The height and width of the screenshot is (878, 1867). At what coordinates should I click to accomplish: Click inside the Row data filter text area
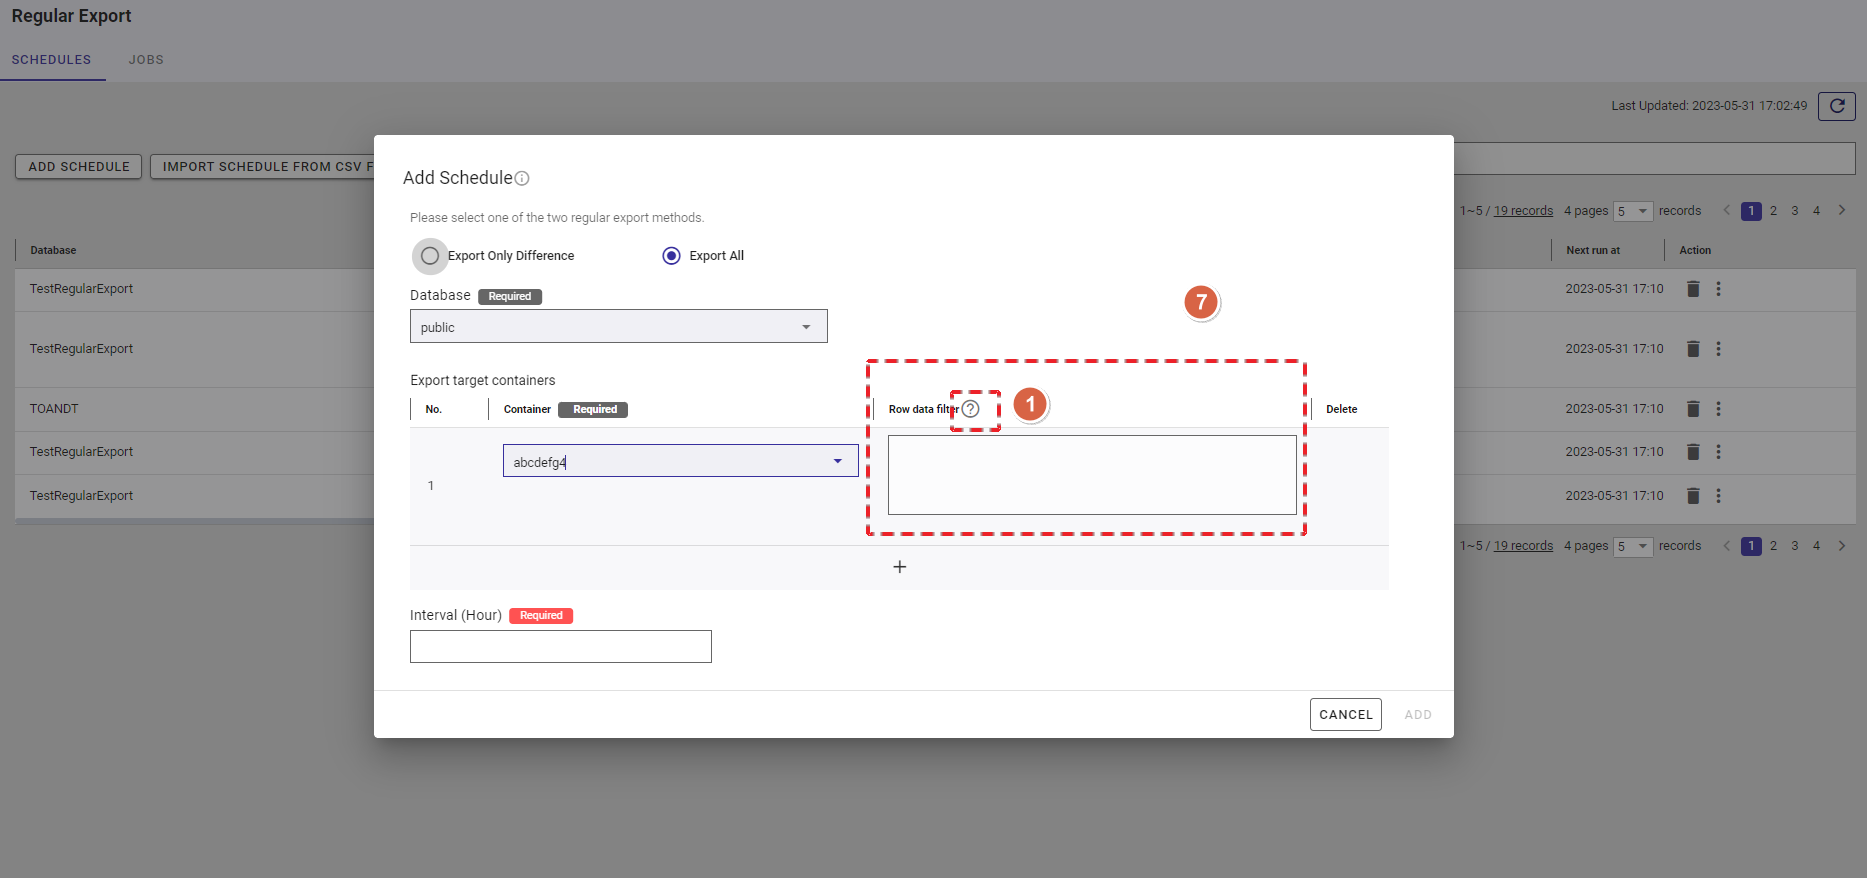(x=1091, y=475)
